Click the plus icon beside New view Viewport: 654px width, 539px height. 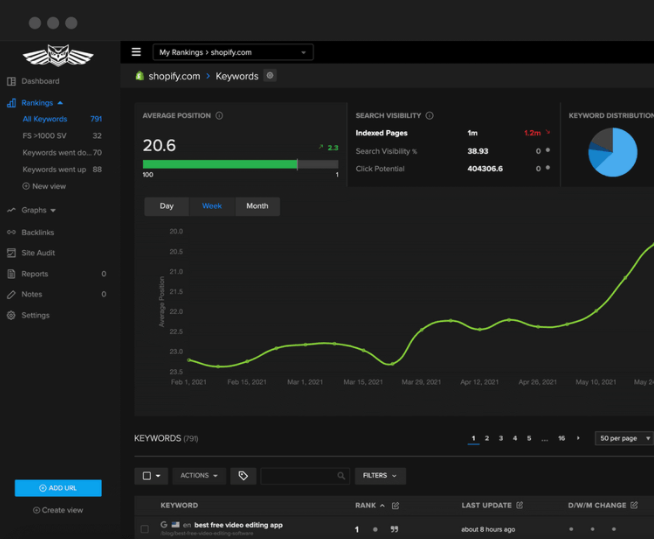point(26,186)
